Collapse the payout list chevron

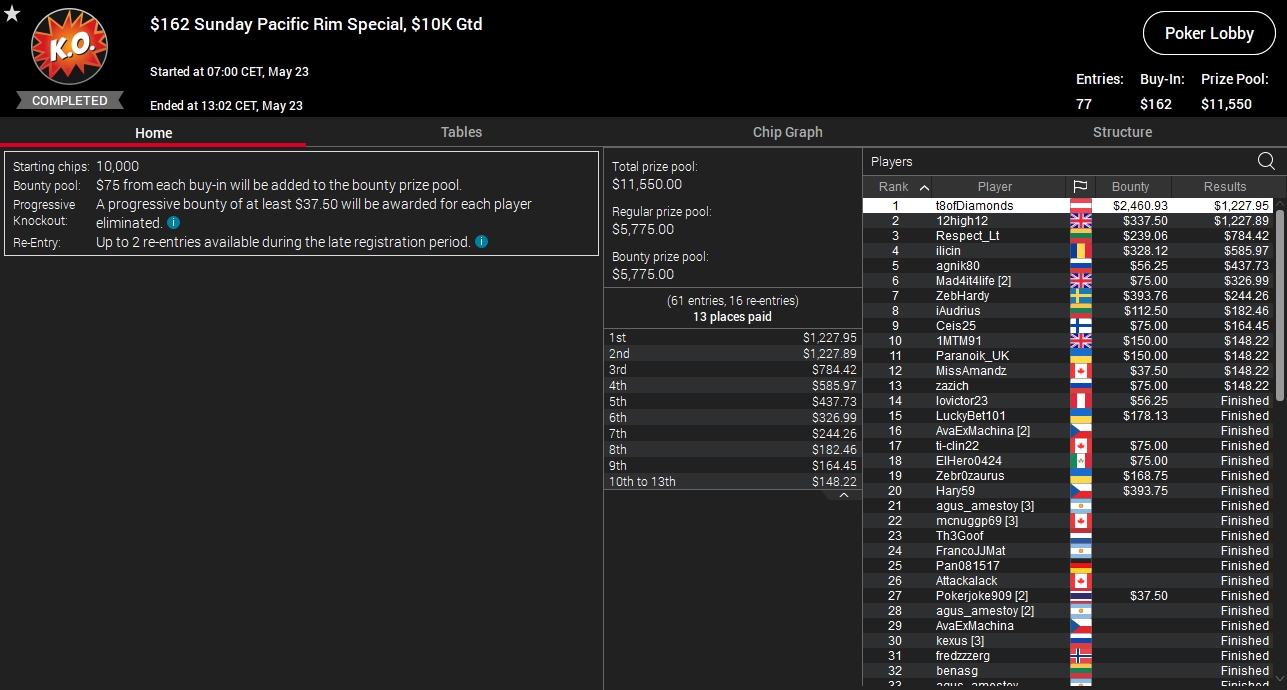pos(843,495)
